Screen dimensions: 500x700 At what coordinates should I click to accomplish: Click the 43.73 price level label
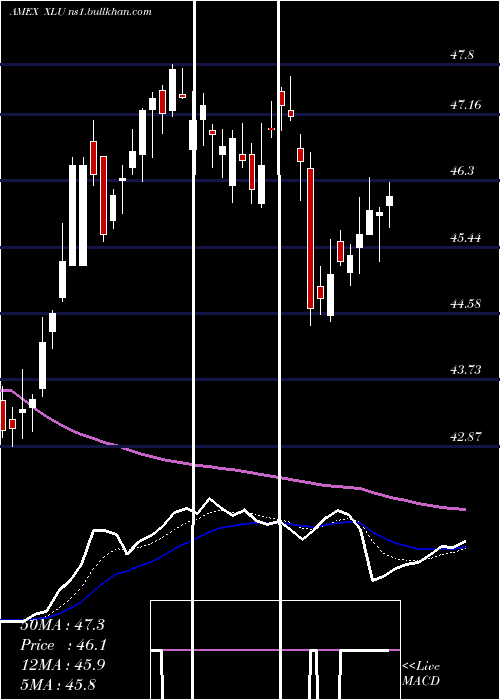coord(465,370)
